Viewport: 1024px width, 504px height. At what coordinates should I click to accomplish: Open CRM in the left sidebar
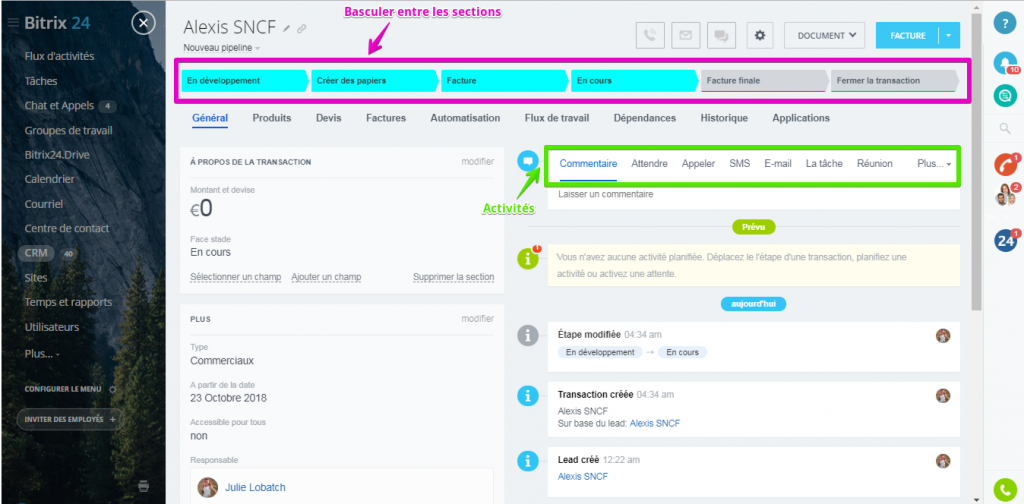click(36, 253)
